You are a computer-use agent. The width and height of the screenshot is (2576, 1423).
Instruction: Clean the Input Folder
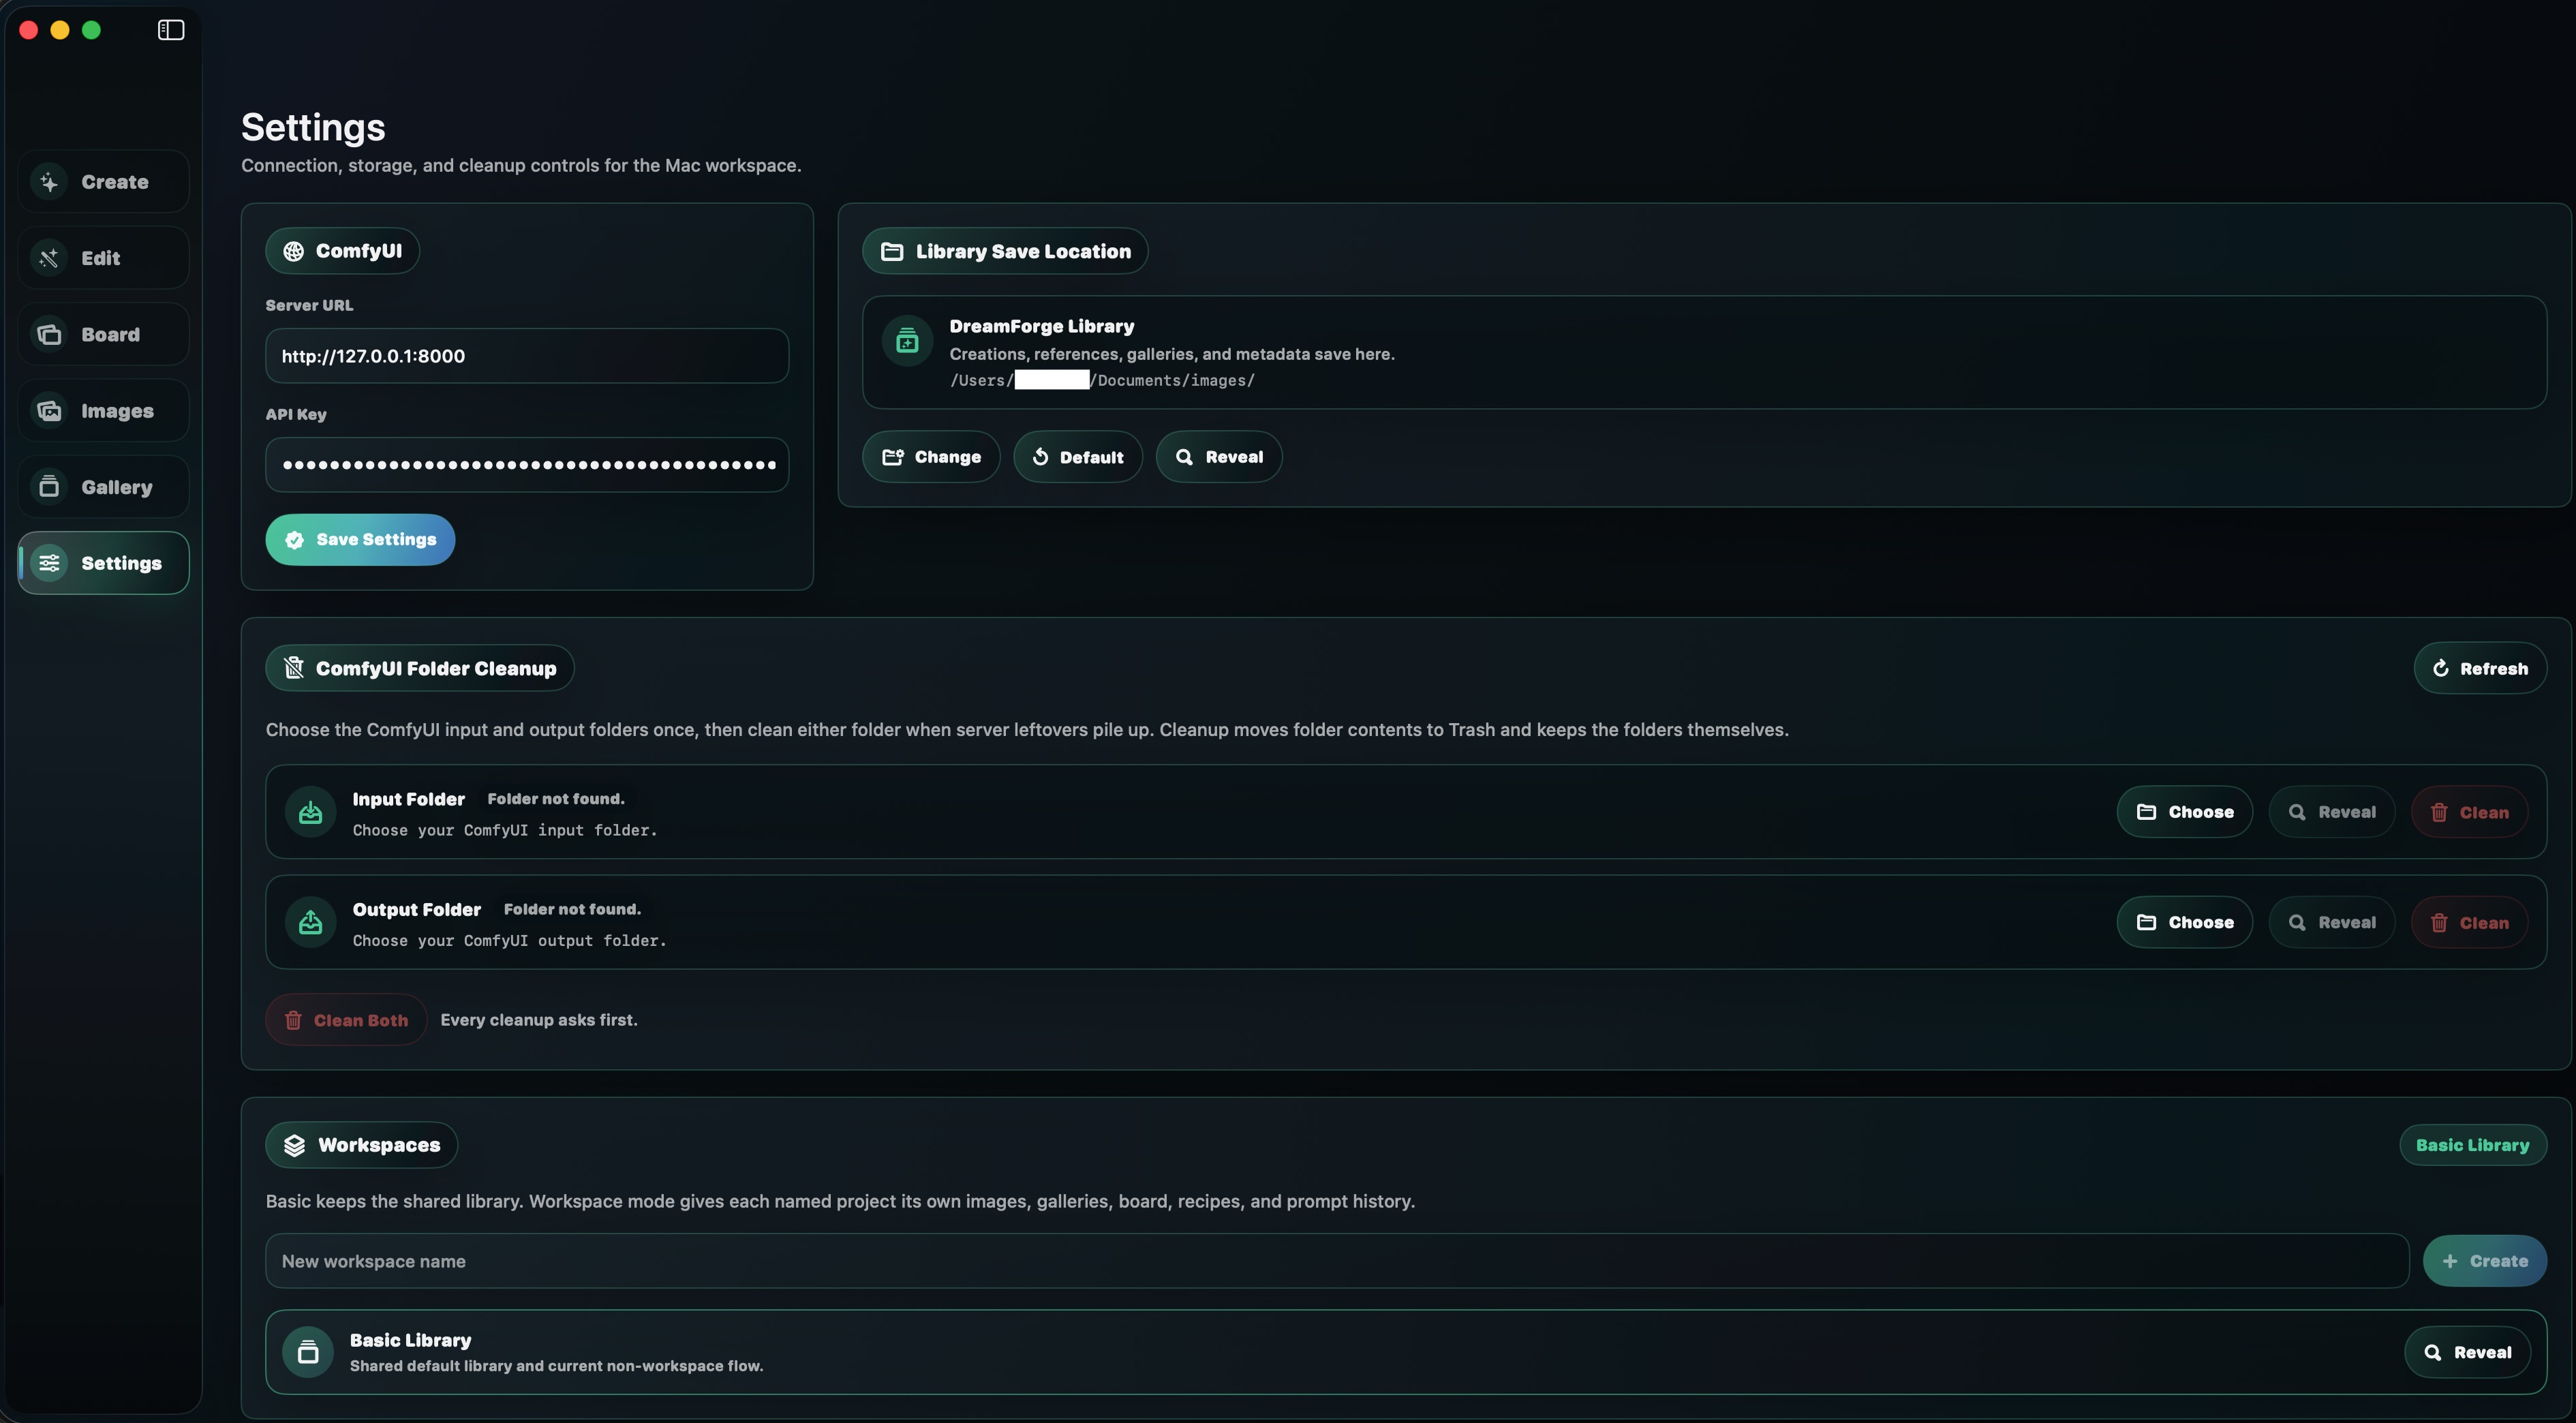click(x=2470, y=812)
